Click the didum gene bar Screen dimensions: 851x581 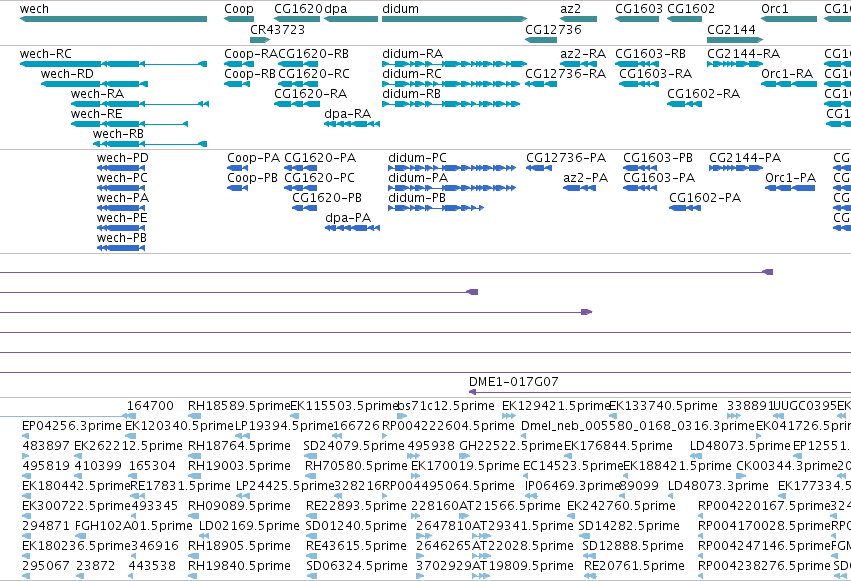(x=454, y=19)
